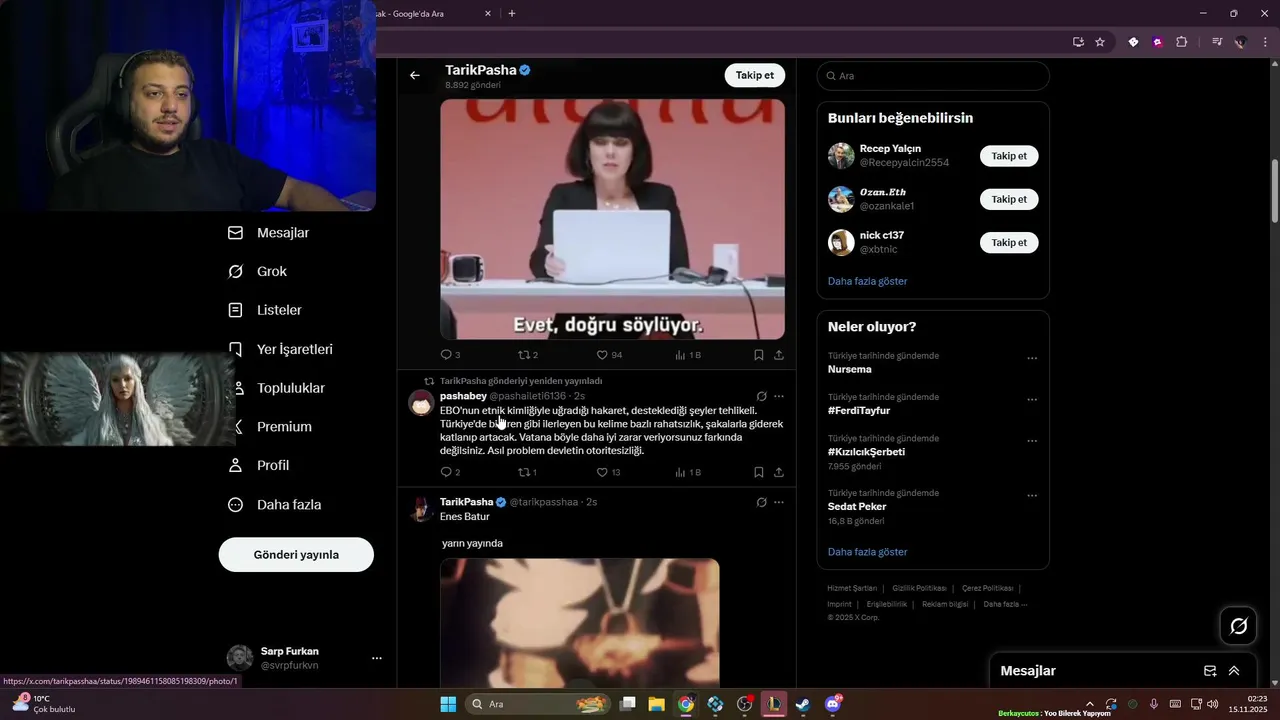
Task: Open Chrome media controls icon
Action: pos(1217,42)
